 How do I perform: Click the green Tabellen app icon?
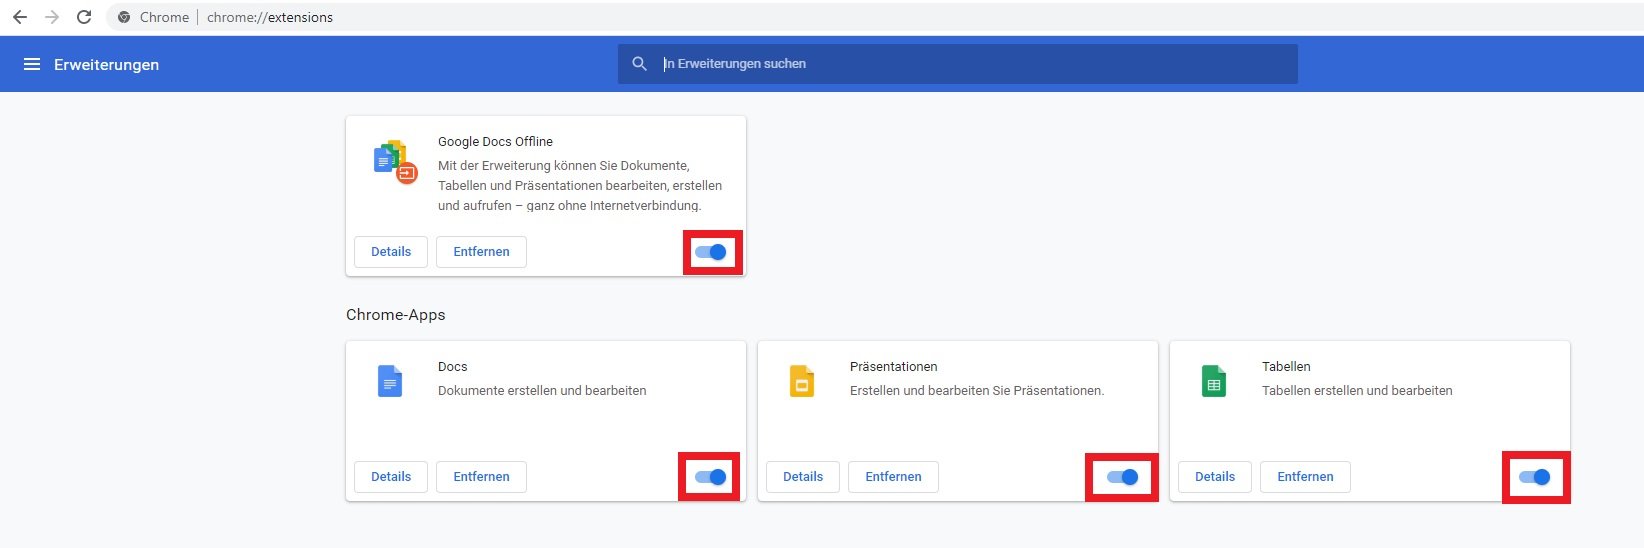1214,381
